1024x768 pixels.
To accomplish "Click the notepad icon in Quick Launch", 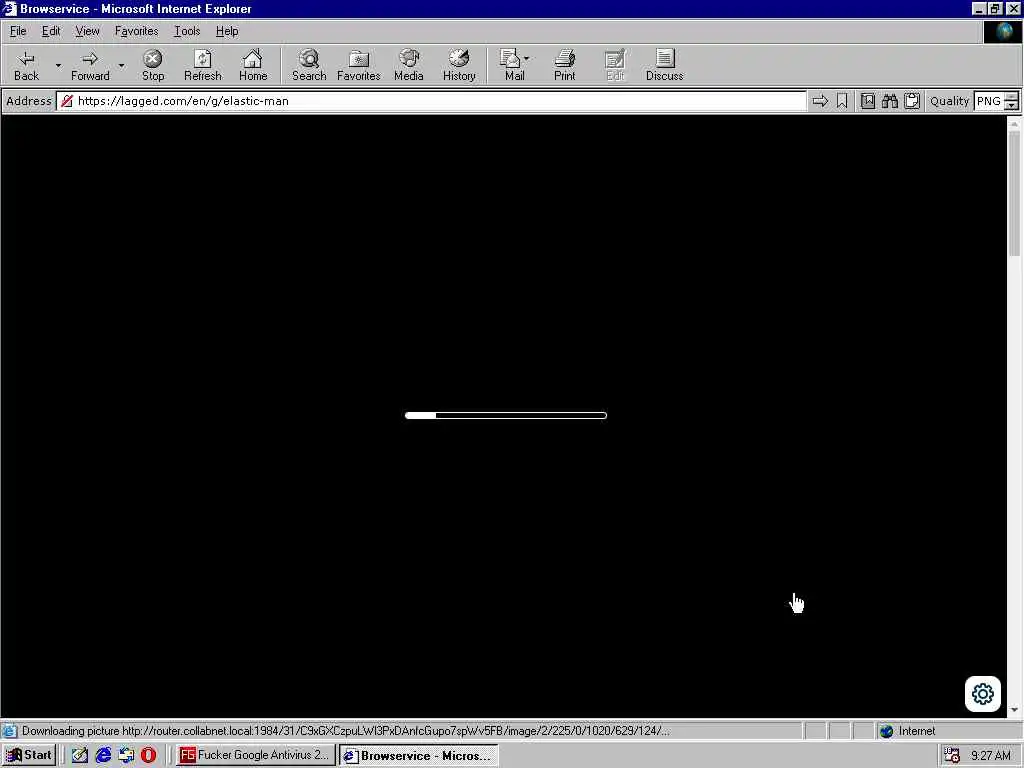I will [80, 756].
